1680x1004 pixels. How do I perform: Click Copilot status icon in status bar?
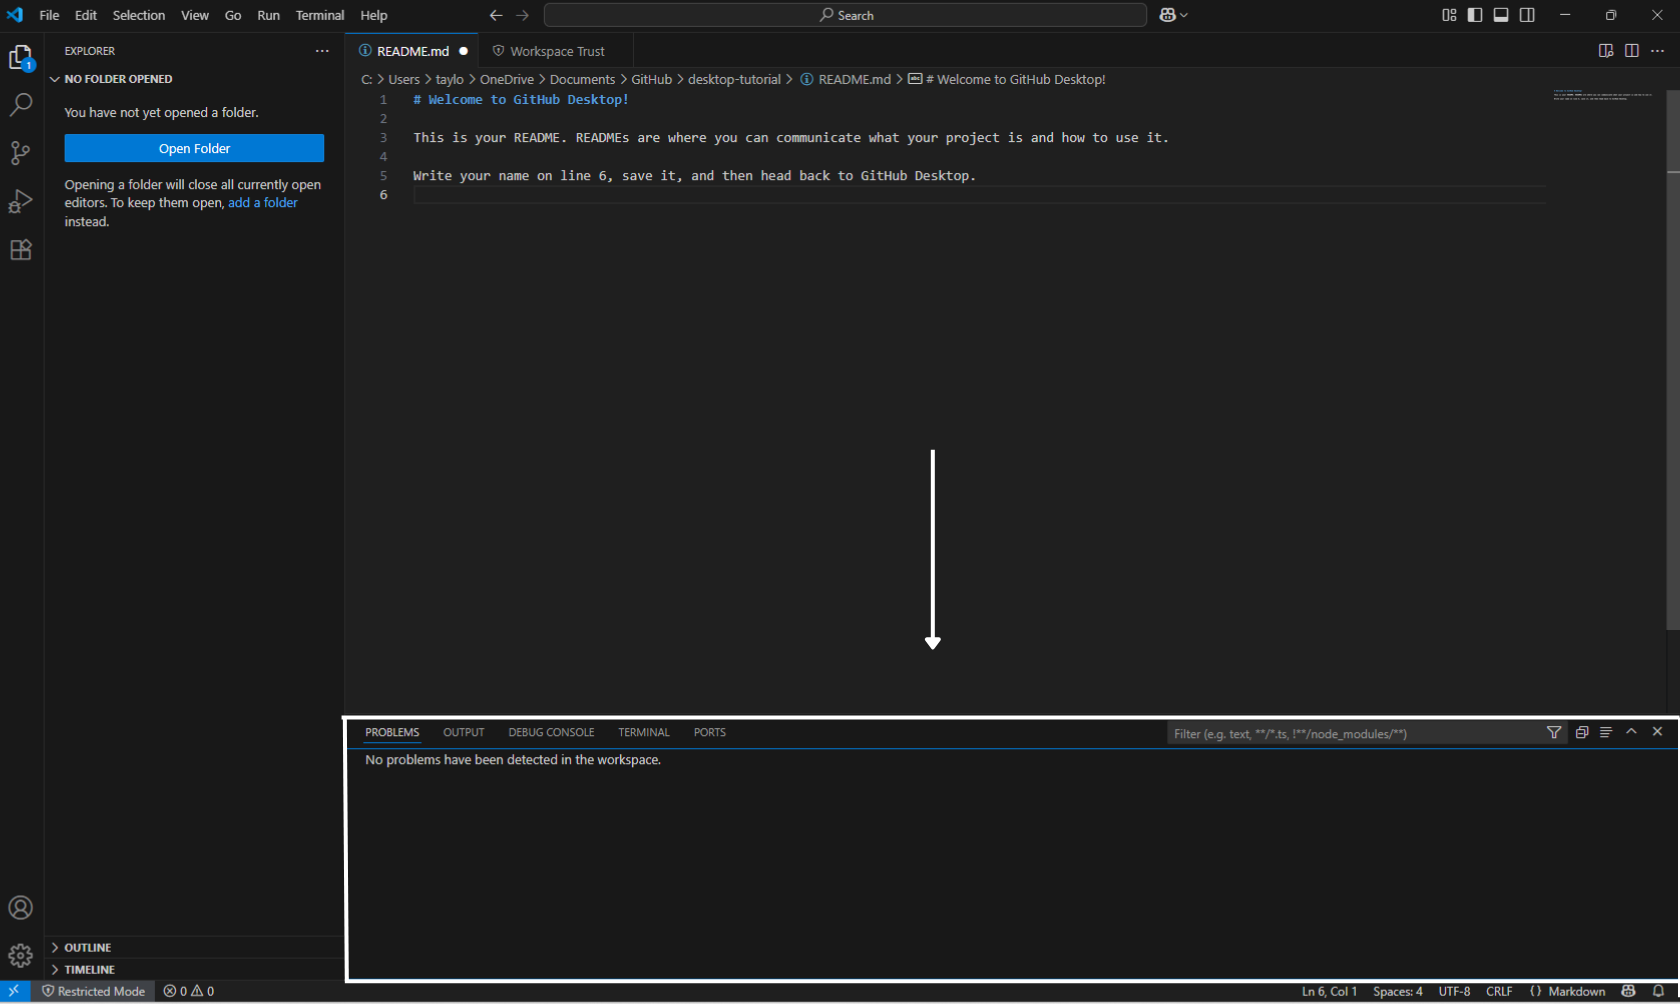click(1629, 991)
